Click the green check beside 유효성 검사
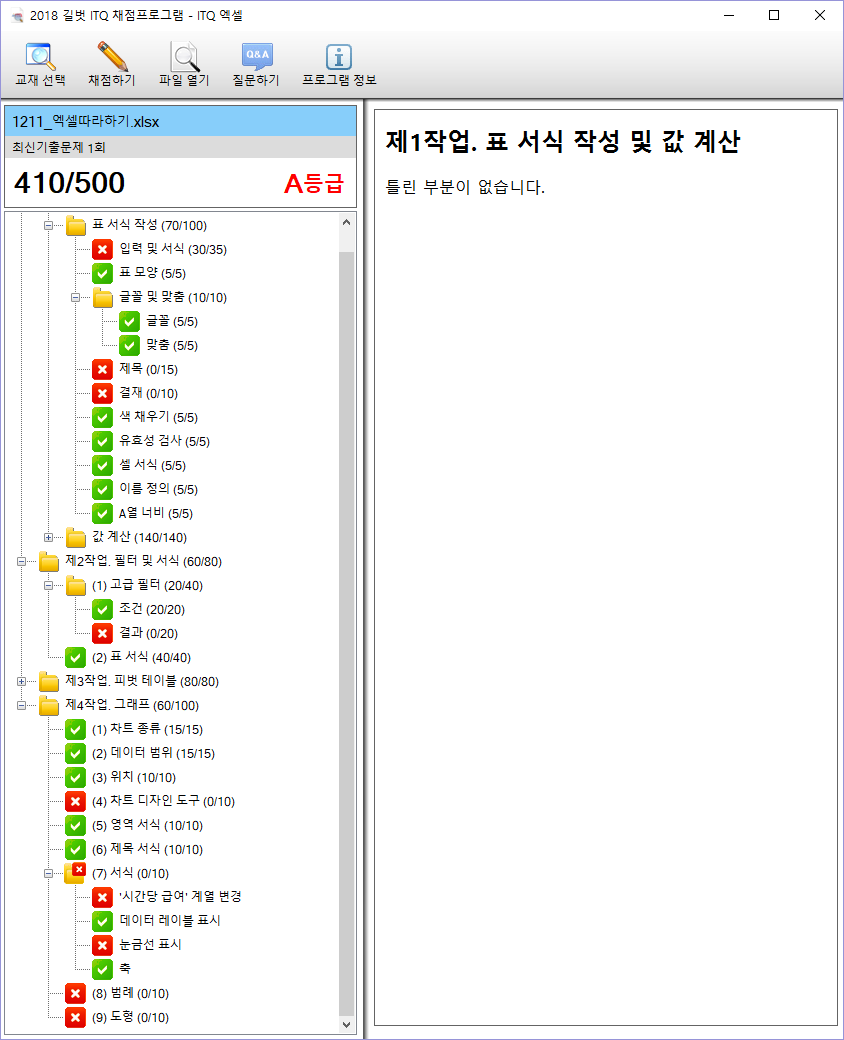The width and height of the screenshot is (844, 1040). click(x=102, y=441)
